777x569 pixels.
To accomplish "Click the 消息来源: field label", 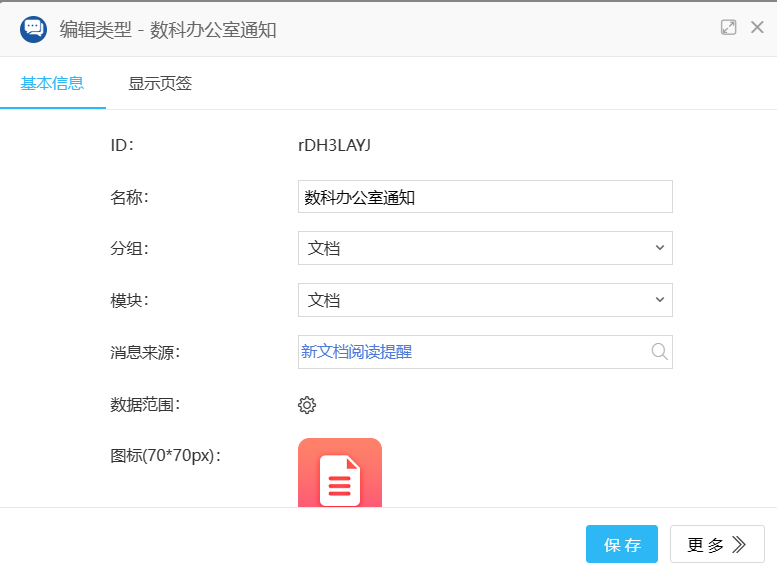I will point(145,352).
